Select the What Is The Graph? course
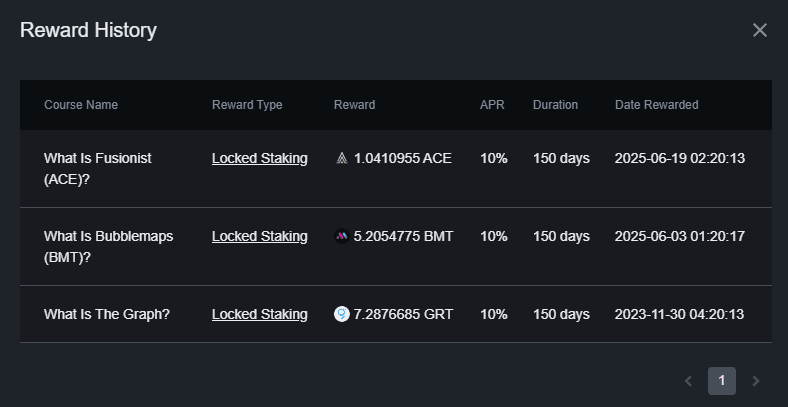Image resolution: width=788 pixels, height=407 pixels. point(107,314)
